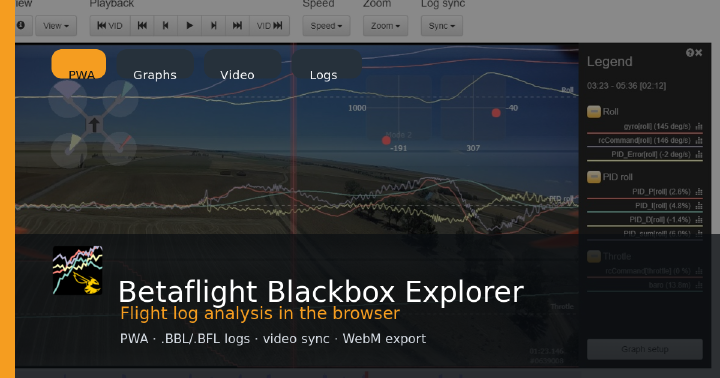
Task: Click the legend time range 03:23 - 05:36
Action: point(626,86)
